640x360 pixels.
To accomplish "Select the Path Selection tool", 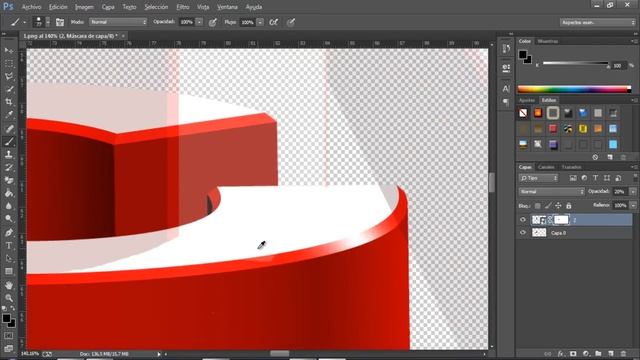I will tap(9, 258).
